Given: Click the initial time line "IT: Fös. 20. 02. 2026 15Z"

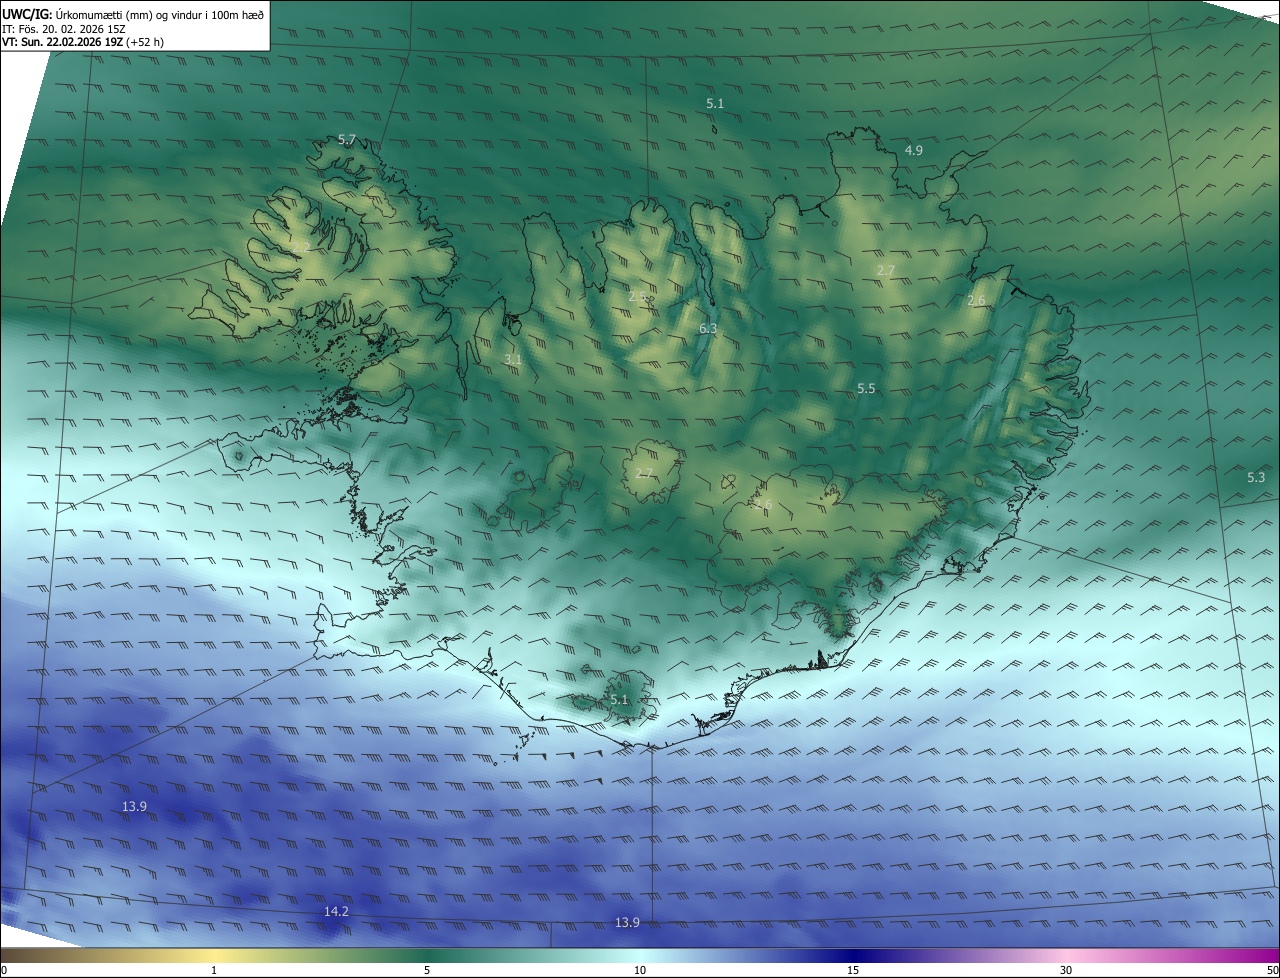Looking at the screenshot, I should click(64, 28).
